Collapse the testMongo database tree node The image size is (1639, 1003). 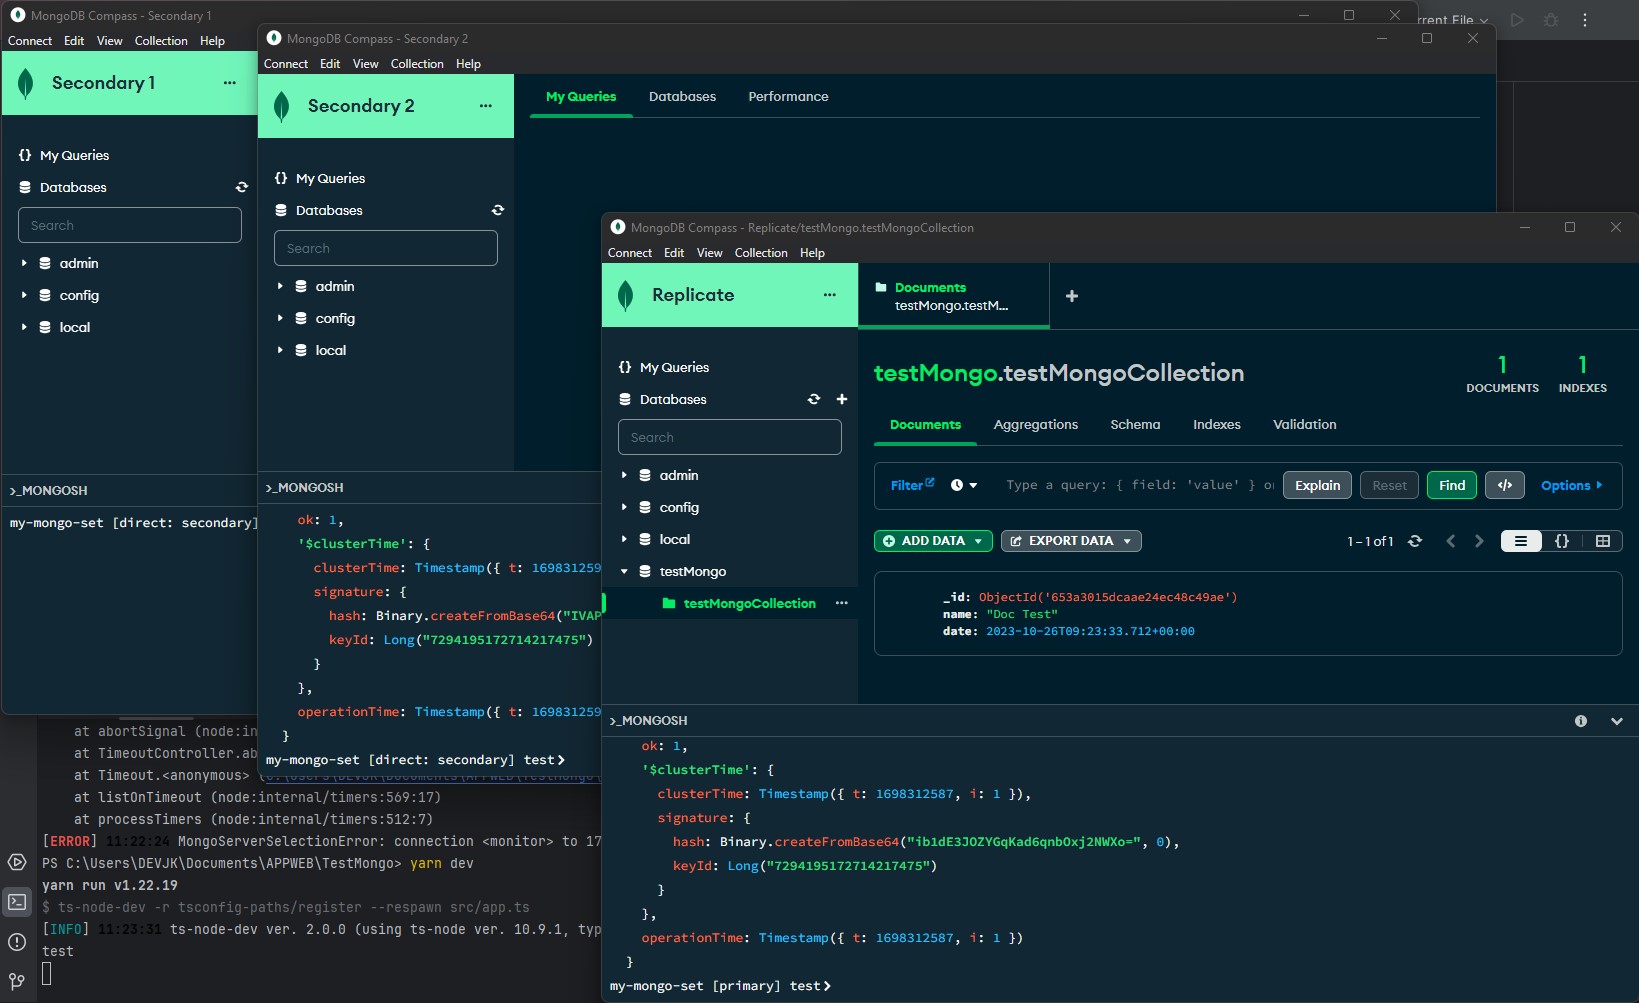(624, 571)
